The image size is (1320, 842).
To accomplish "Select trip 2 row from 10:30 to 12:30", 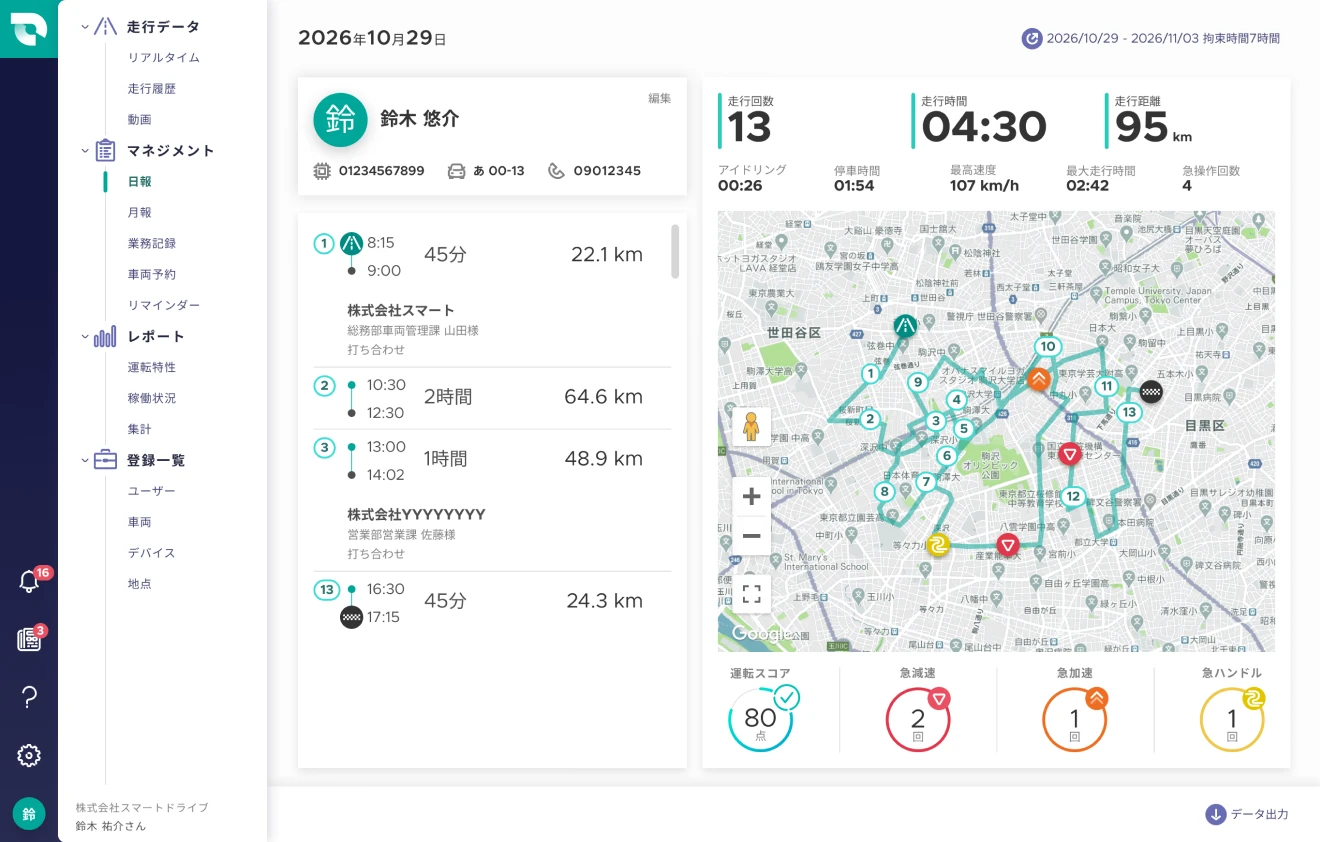I will (x=492, y=398).
